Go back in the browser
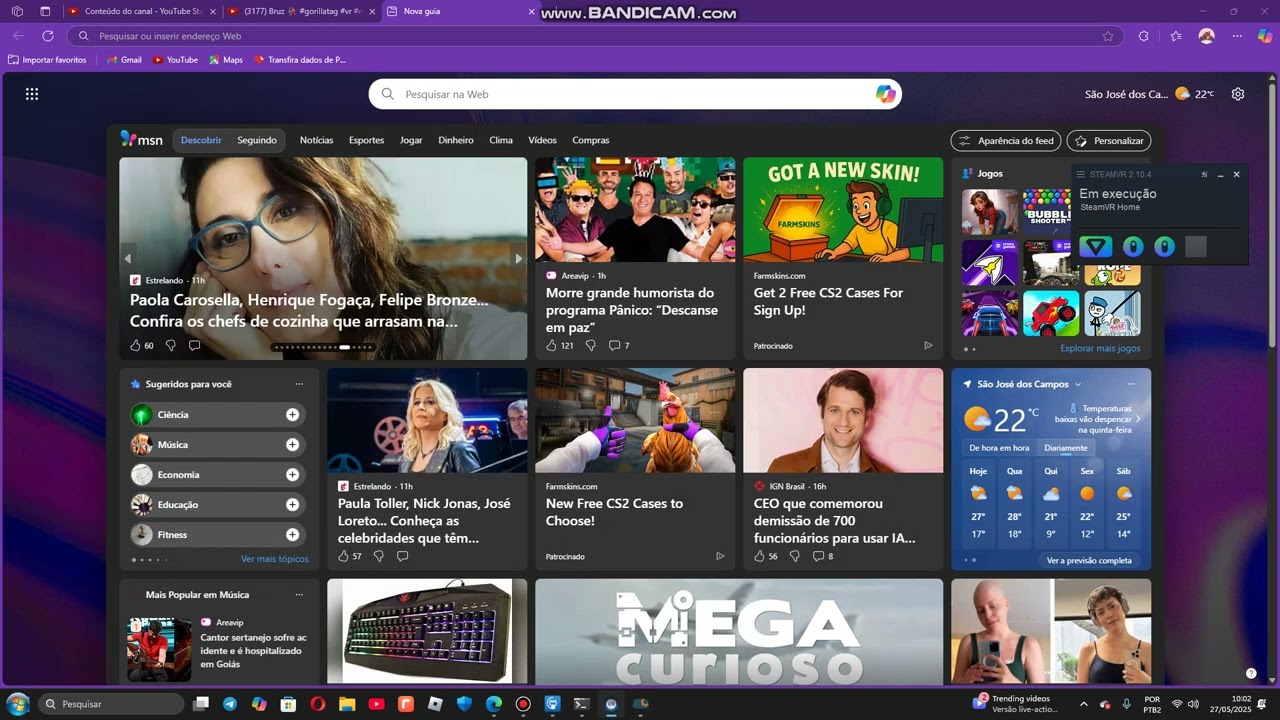This screenshot has width=1280, height=720. 19,36
